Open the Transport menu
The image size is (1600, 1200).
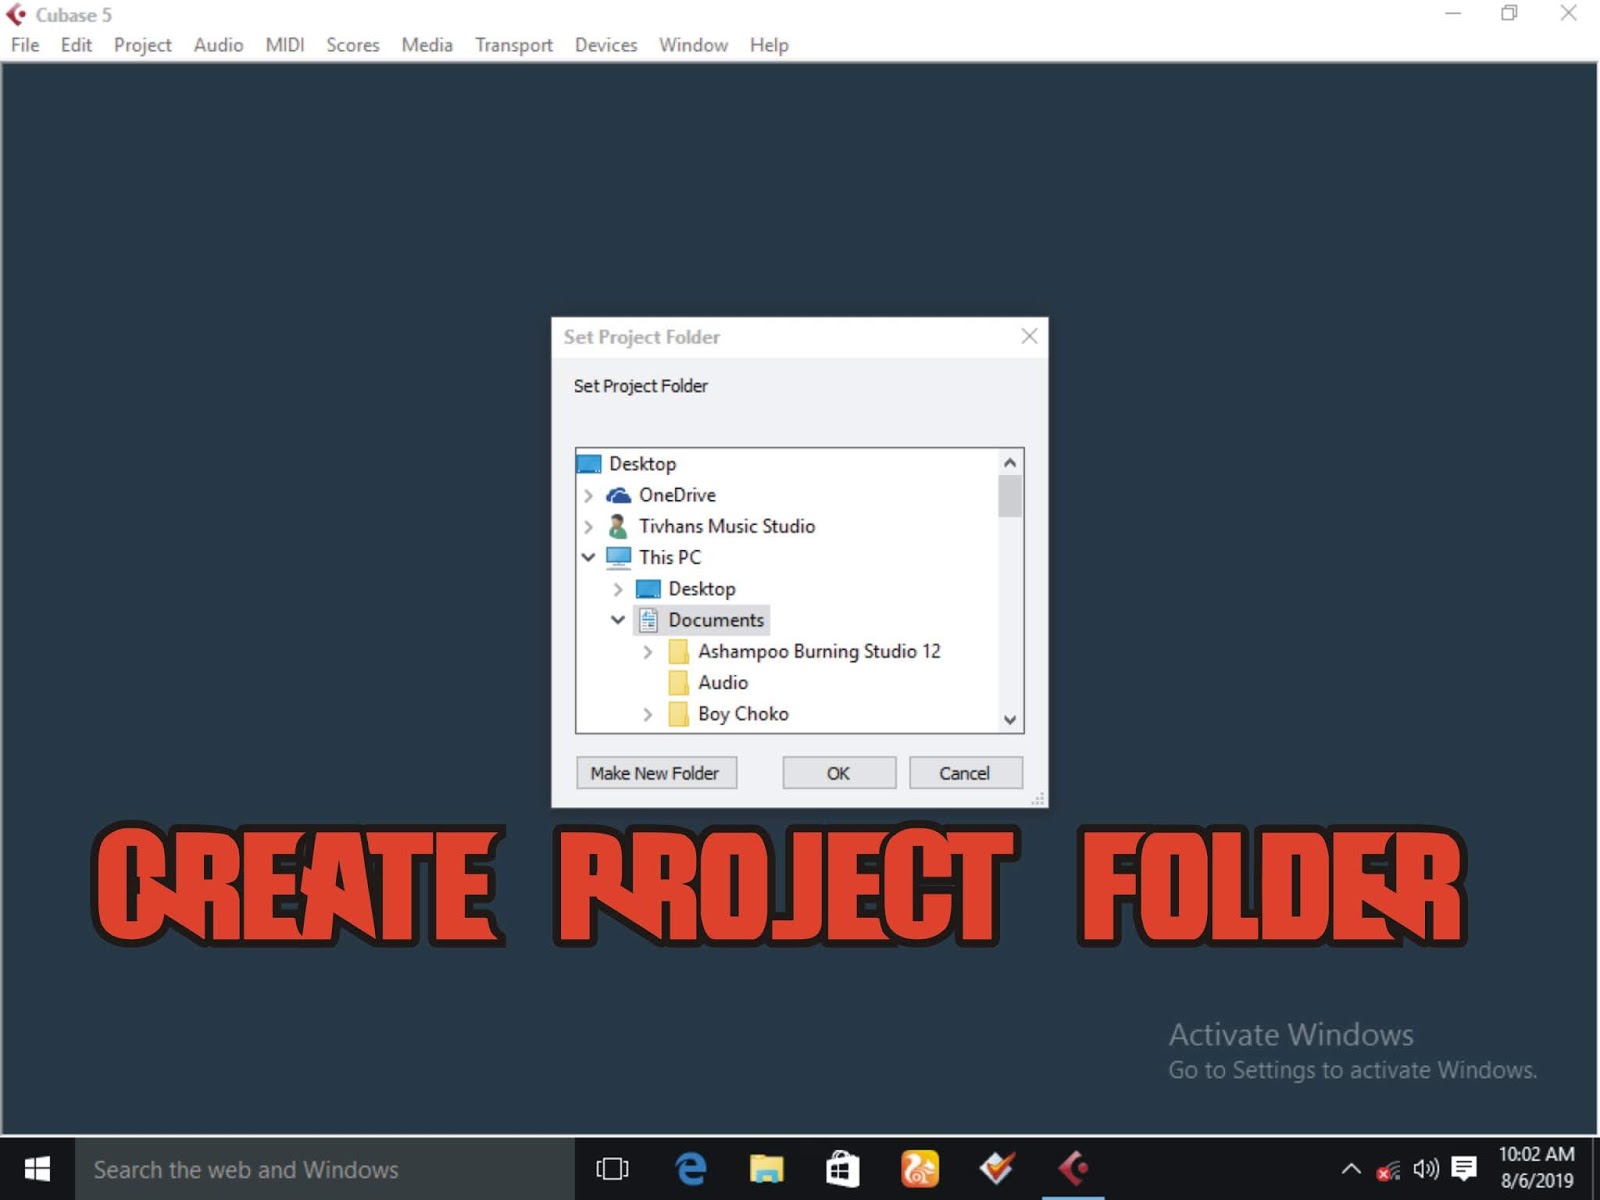pos(514,45)
